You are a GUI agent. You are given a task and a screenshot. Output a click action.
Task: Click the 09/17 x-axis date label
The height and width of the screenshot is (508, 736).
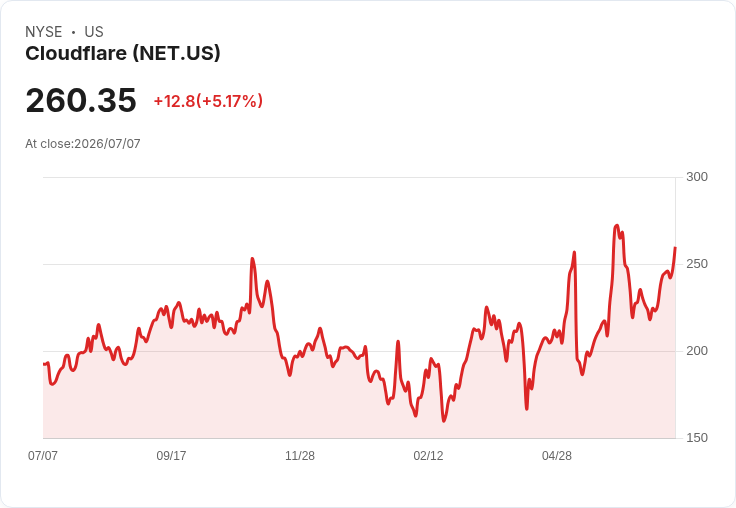coord(171,455)
